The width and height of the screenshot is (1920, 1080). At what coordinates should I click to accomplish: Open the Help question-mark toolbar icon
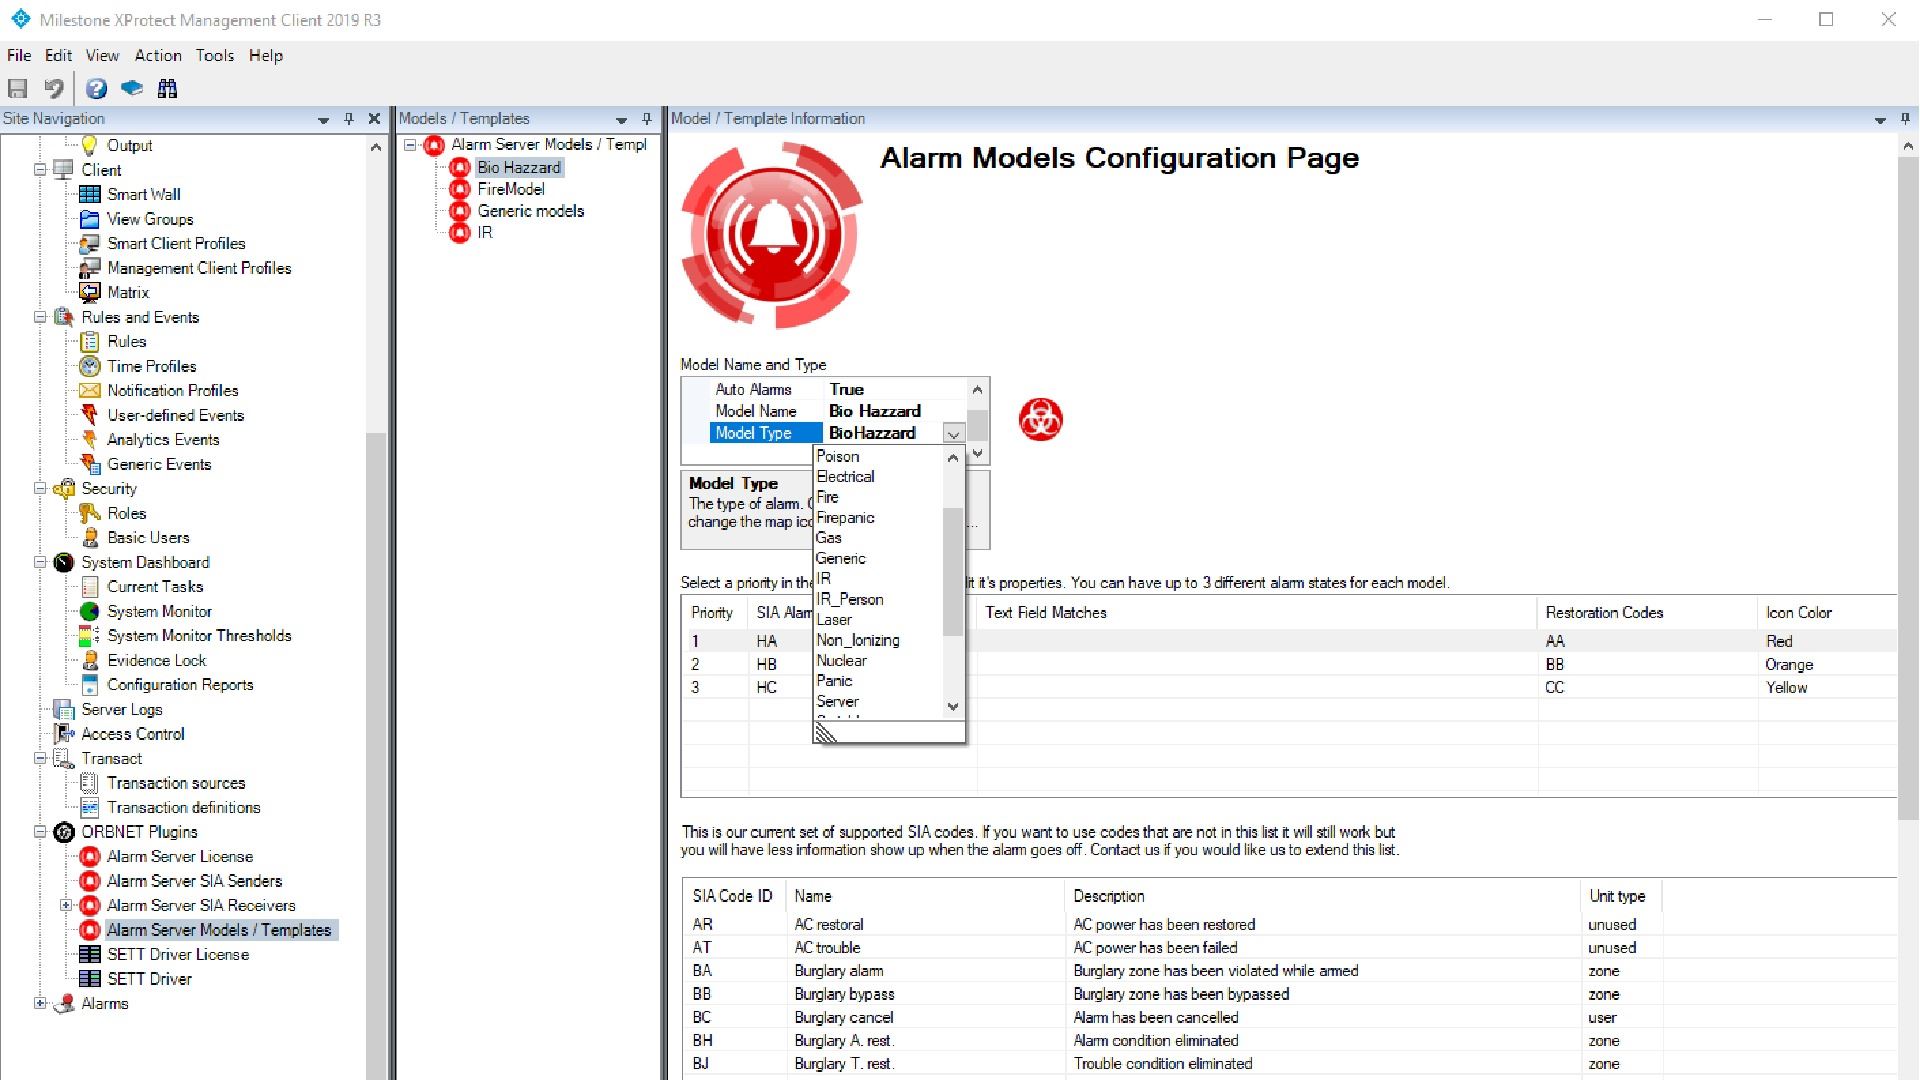[96, 88]
